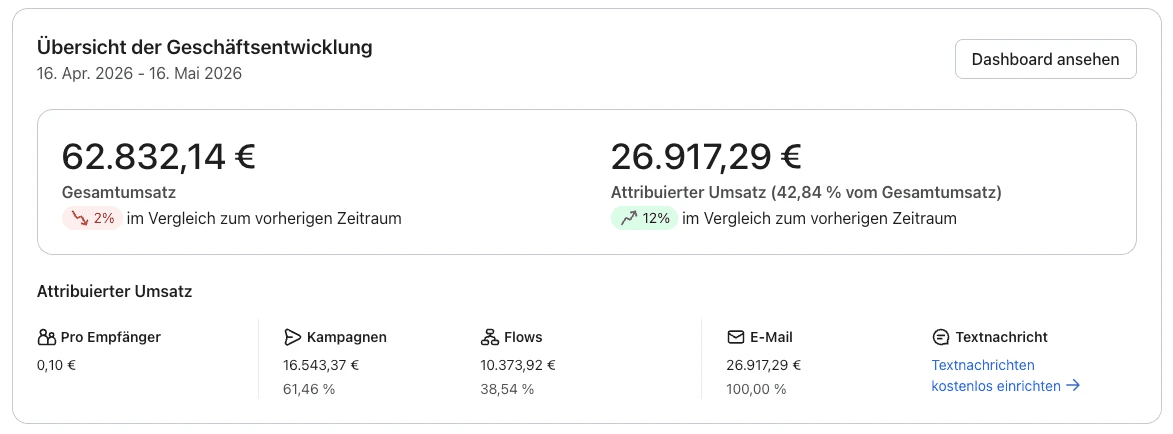
Task: Follow the Textnachrichten kostenlos einrichten link
Action: pos(1005,376)
